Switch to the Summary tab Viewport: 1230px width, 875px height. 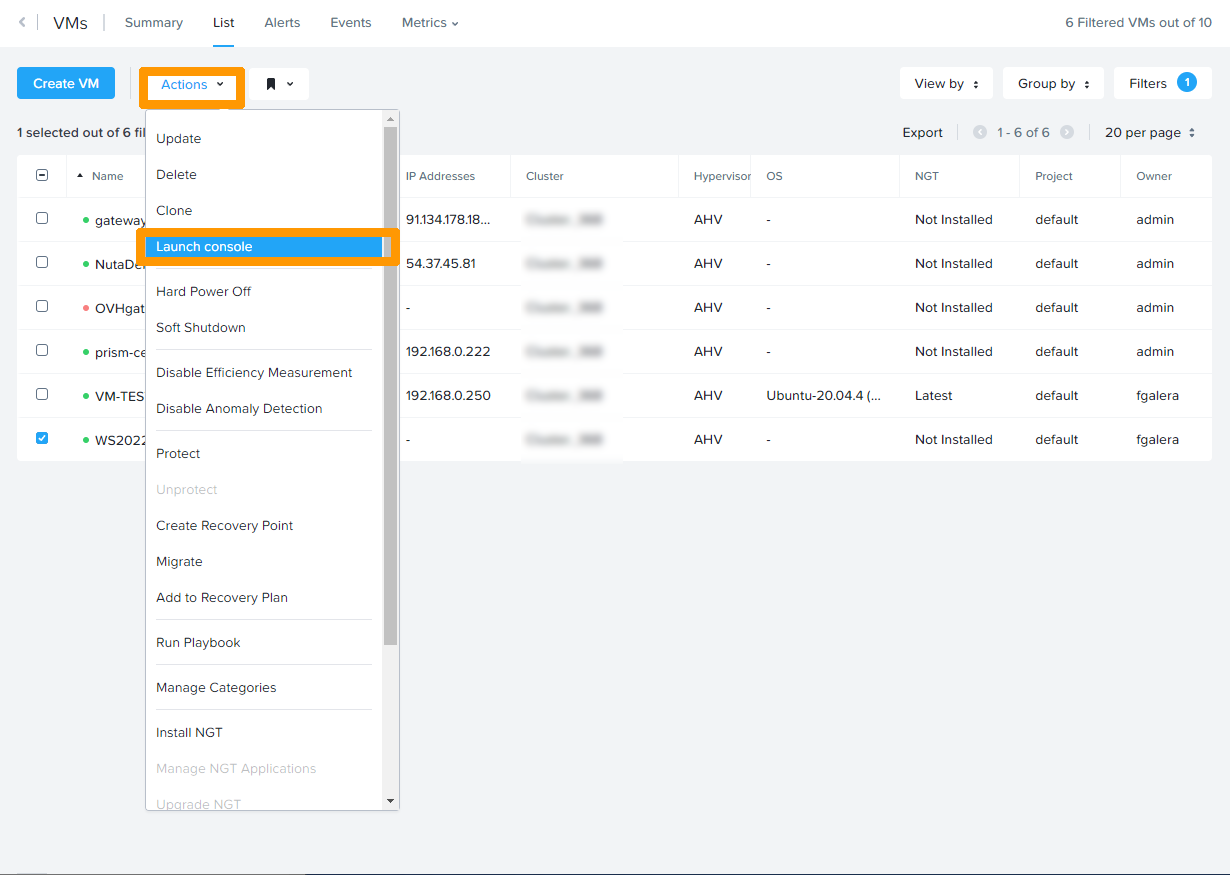pyautogui.click(x=153, y=22)
